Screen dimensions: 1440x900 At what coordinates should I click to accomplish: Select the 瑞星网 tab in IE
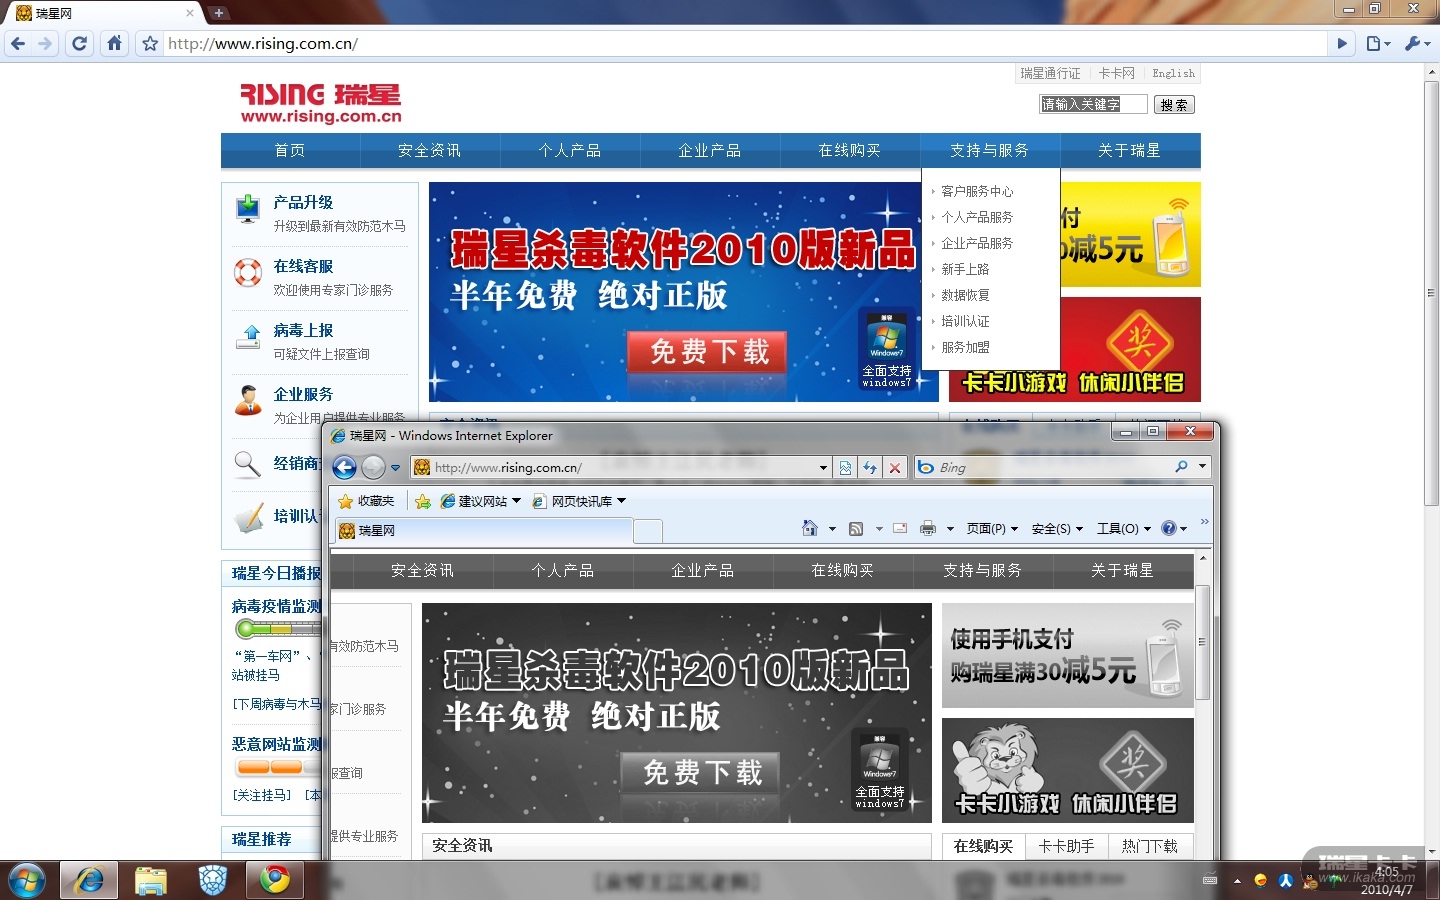tap(482, 530)
